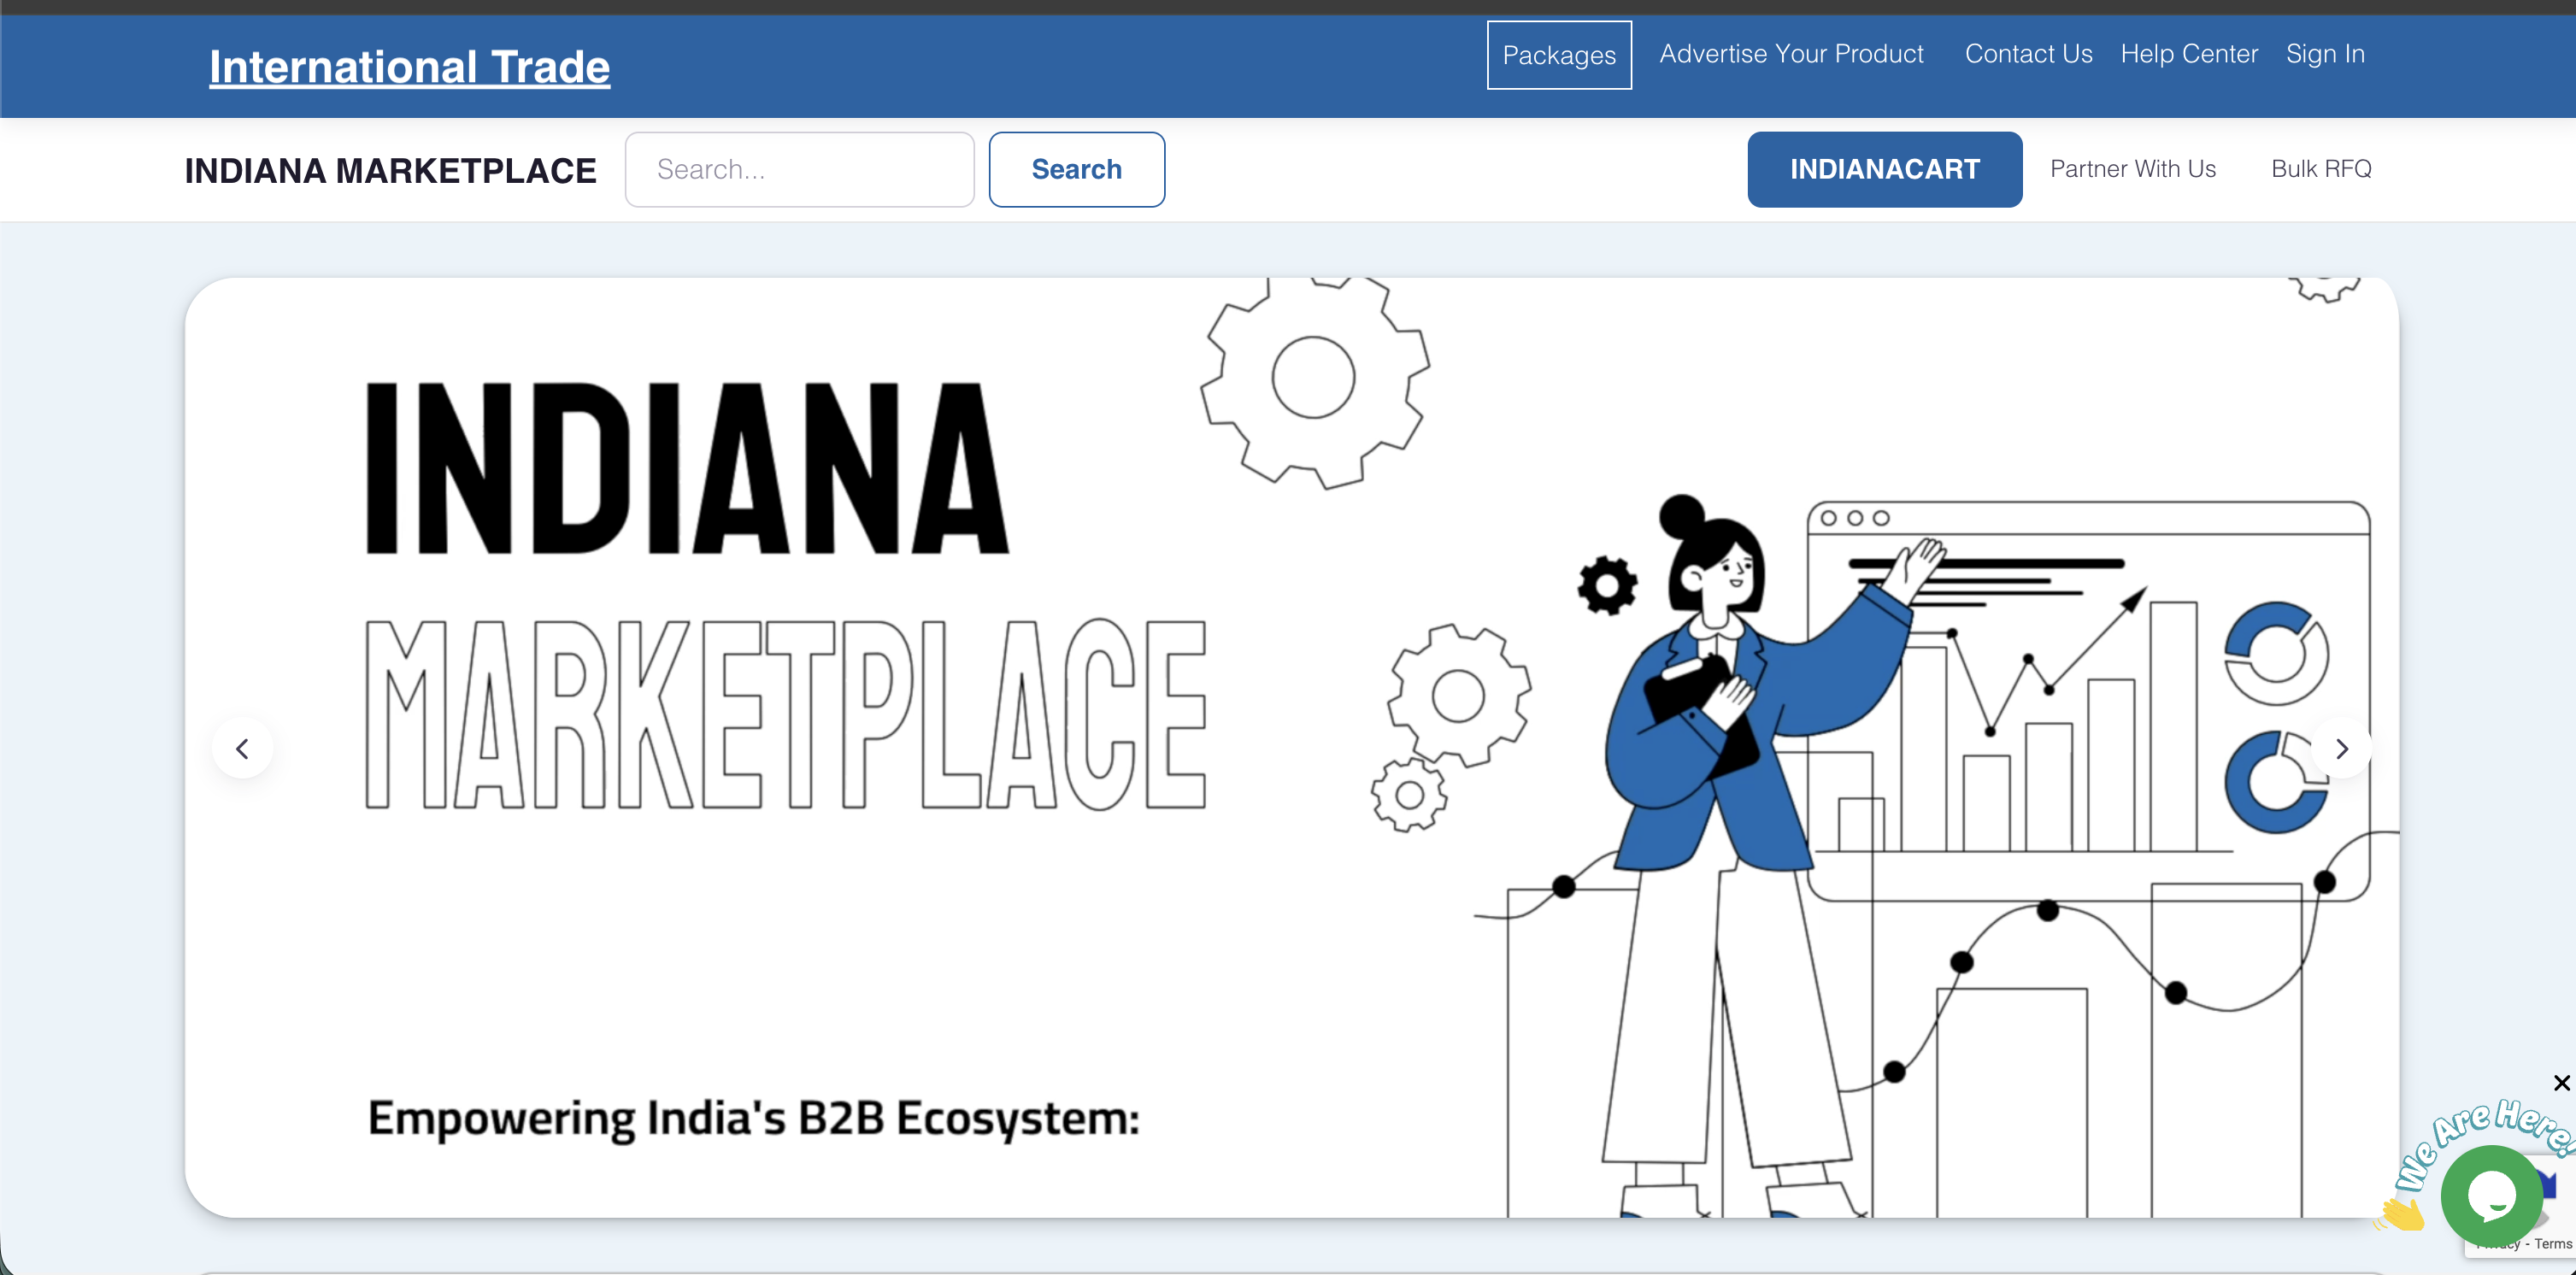
Task: Click the reCAPTCHA Terms link
Action: (2552, 1244)
